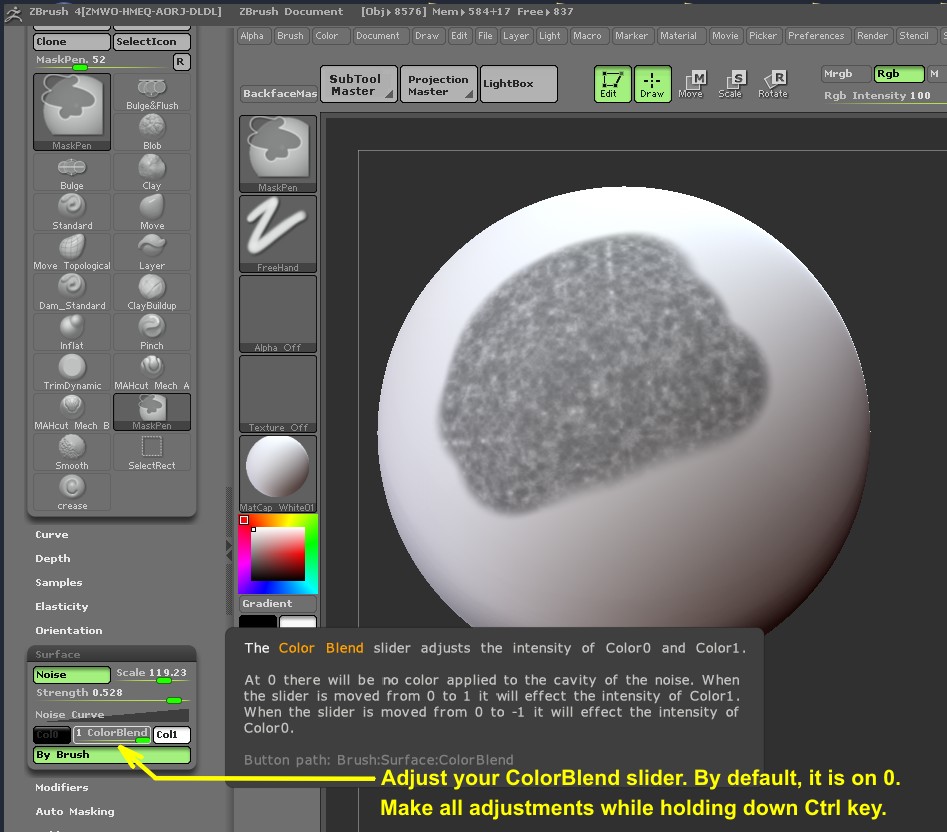This screenshot has width=947, height=832.
Task: Select the MAHcut Mech B brush
Action: tap(72, 412)
